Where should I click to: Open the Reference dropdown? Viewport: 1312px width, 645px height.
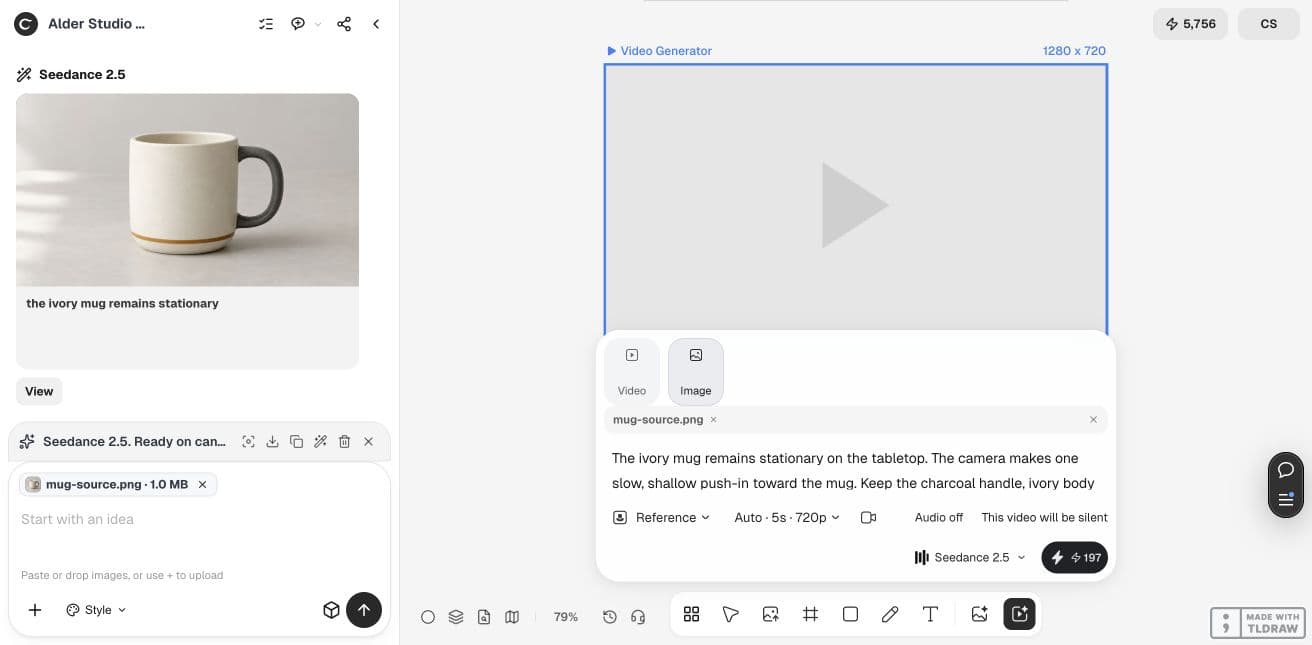661,517
